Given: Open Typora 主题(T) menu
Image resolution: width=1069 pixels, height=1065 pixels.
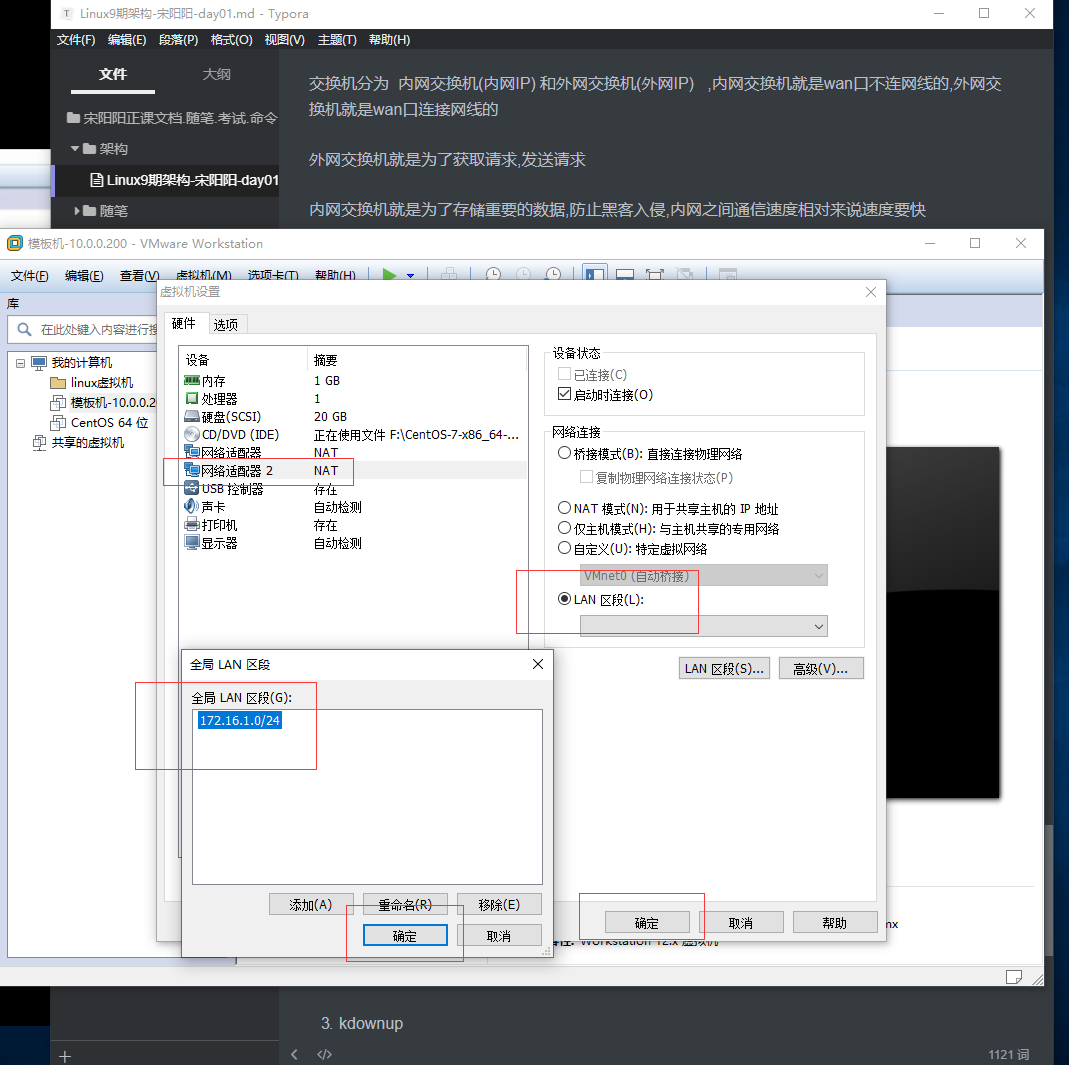Looking at the screenshot, I should 337,40.
